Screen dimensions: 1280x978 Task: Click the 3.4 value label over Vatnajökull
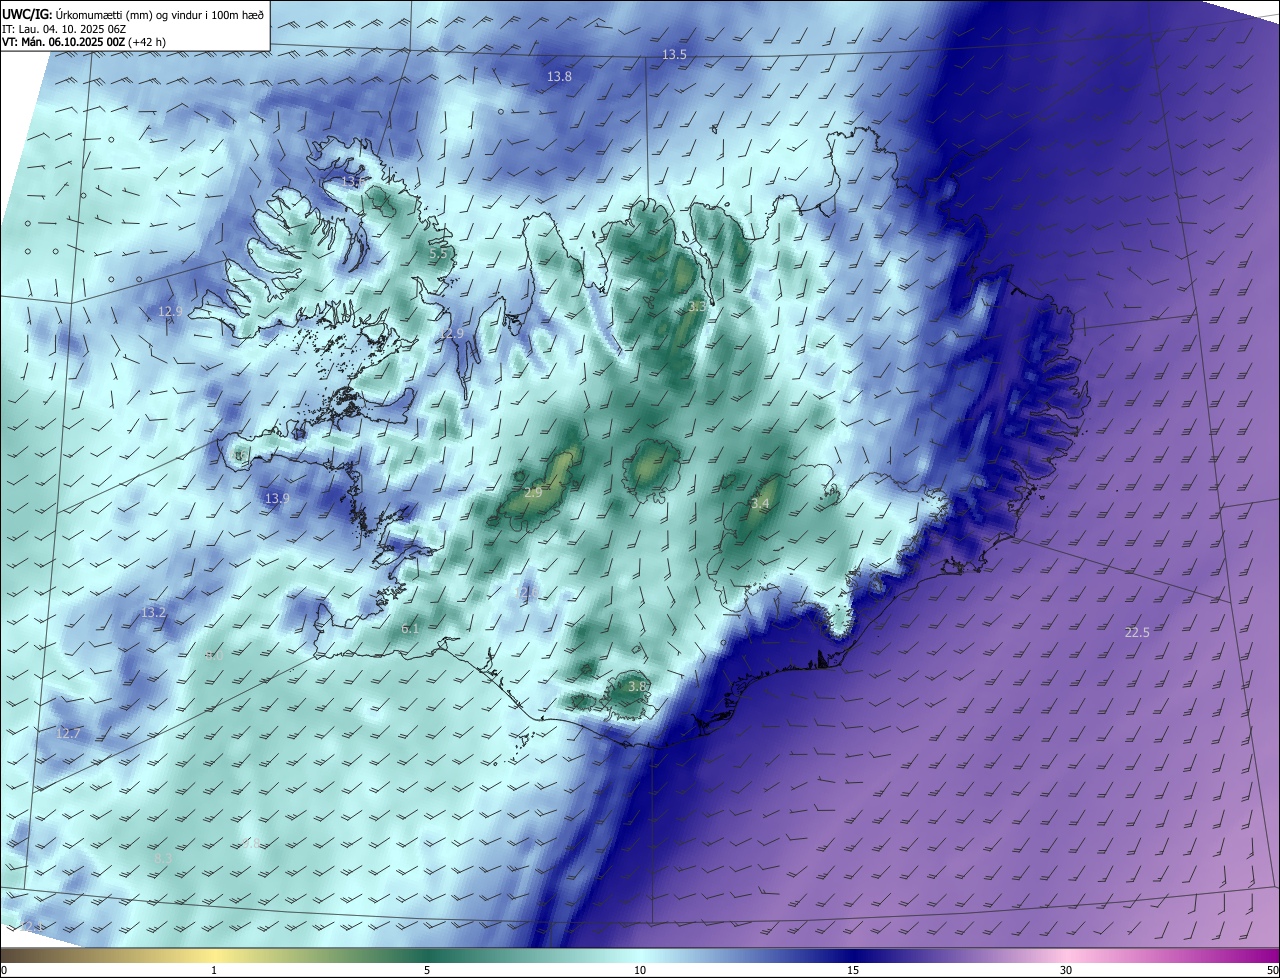pos(760,503)
